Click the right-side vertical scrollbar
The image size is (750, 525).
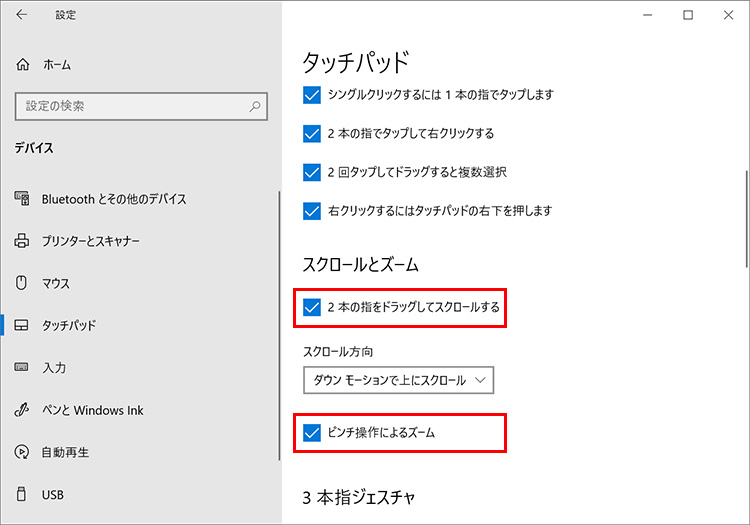pos(746,220)
